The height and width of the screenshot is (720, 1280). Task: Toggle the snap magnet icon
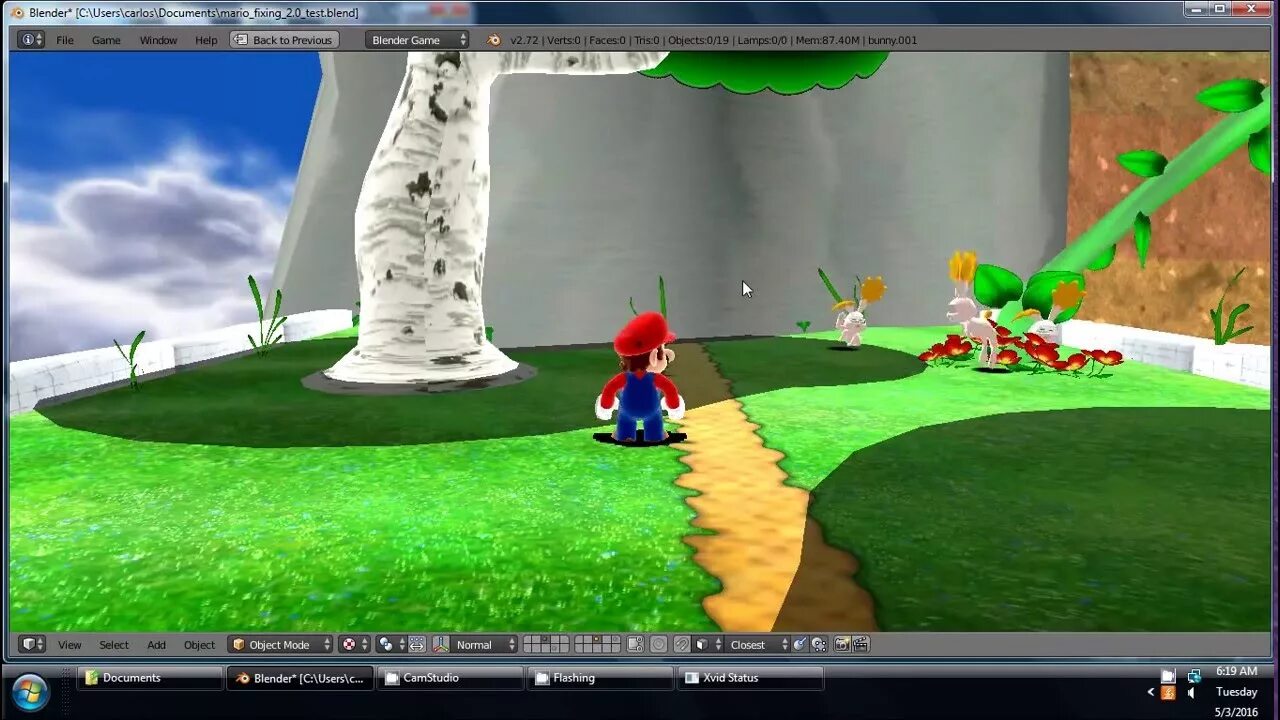pos(682,645)
